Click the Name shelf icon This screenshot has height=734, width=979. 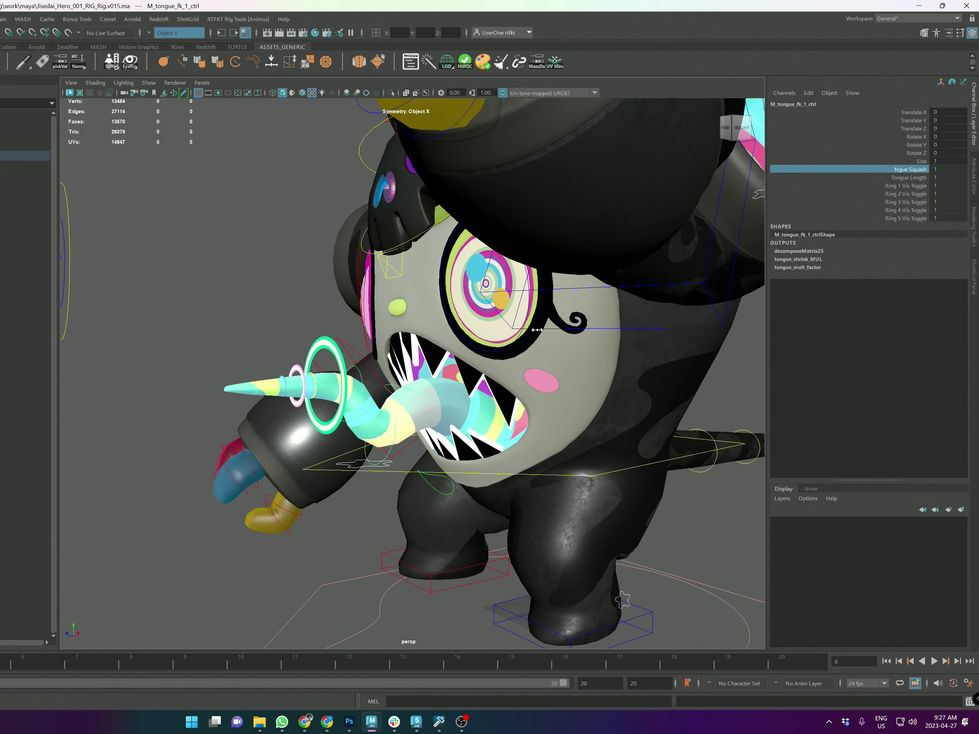79,61
